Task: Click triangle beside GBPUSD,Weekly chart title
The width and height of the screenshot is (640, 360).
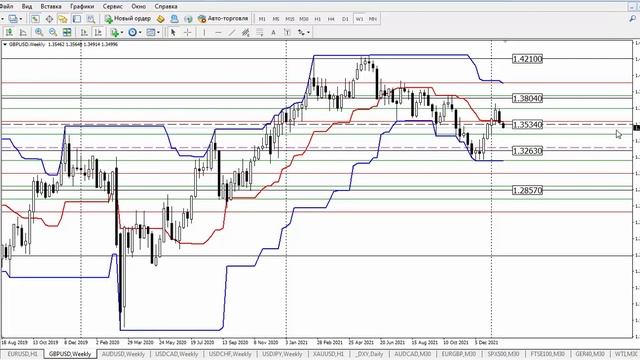Action: 5,44
